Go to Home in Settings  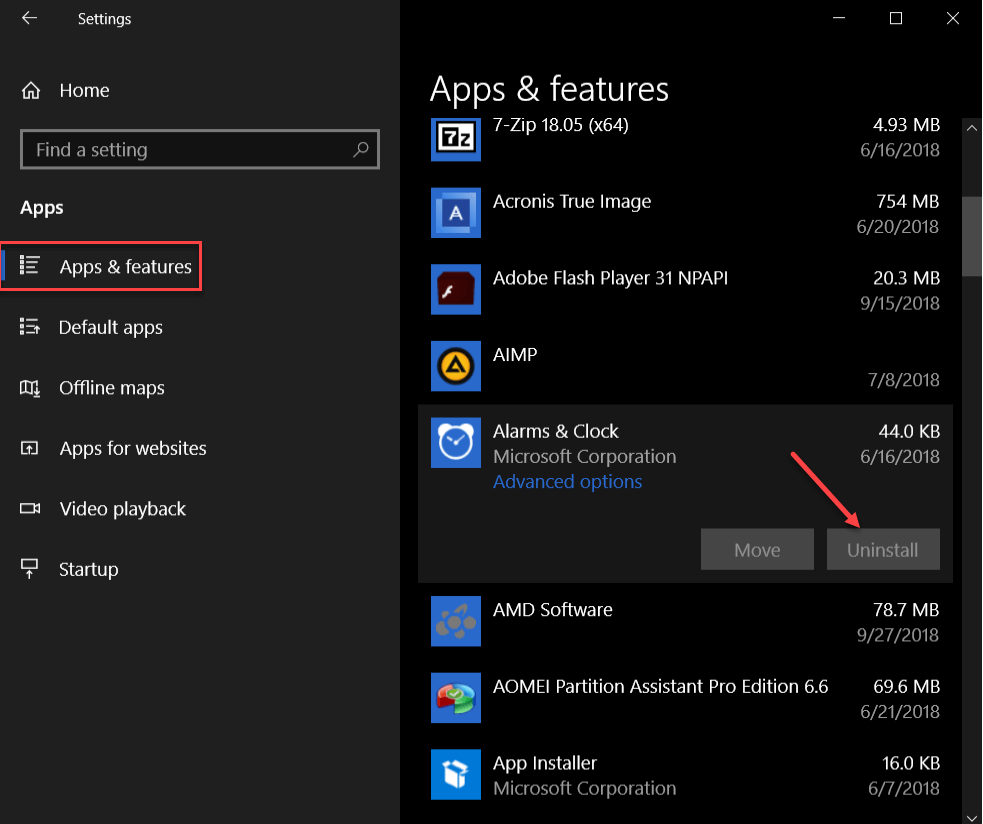tap(84, 90)
